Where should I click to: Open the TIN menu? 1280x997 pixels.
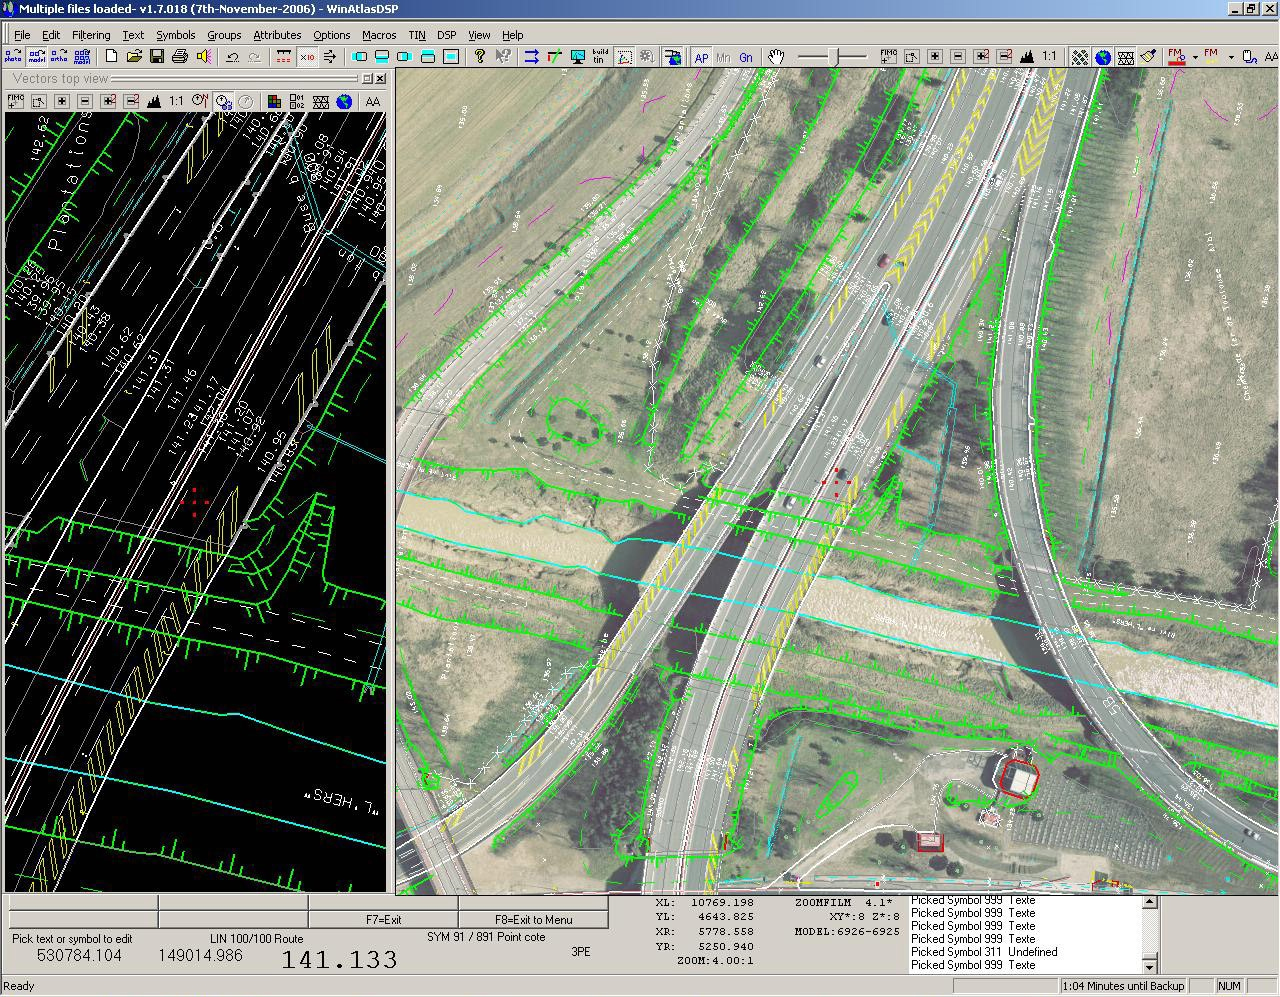[x=417, y=34]
